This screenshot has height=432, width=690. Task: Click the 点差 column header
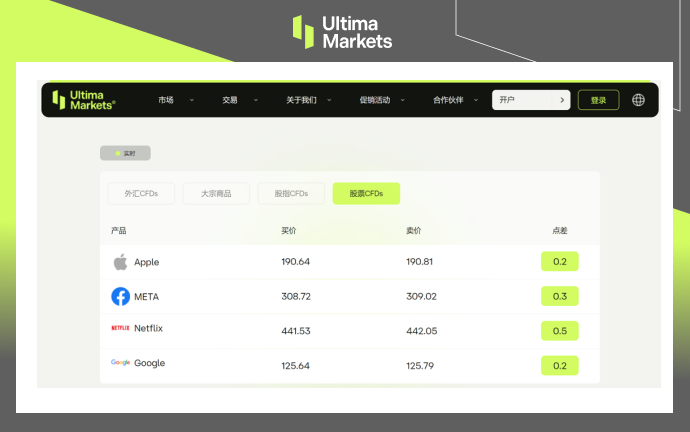[x=560, y=231]
